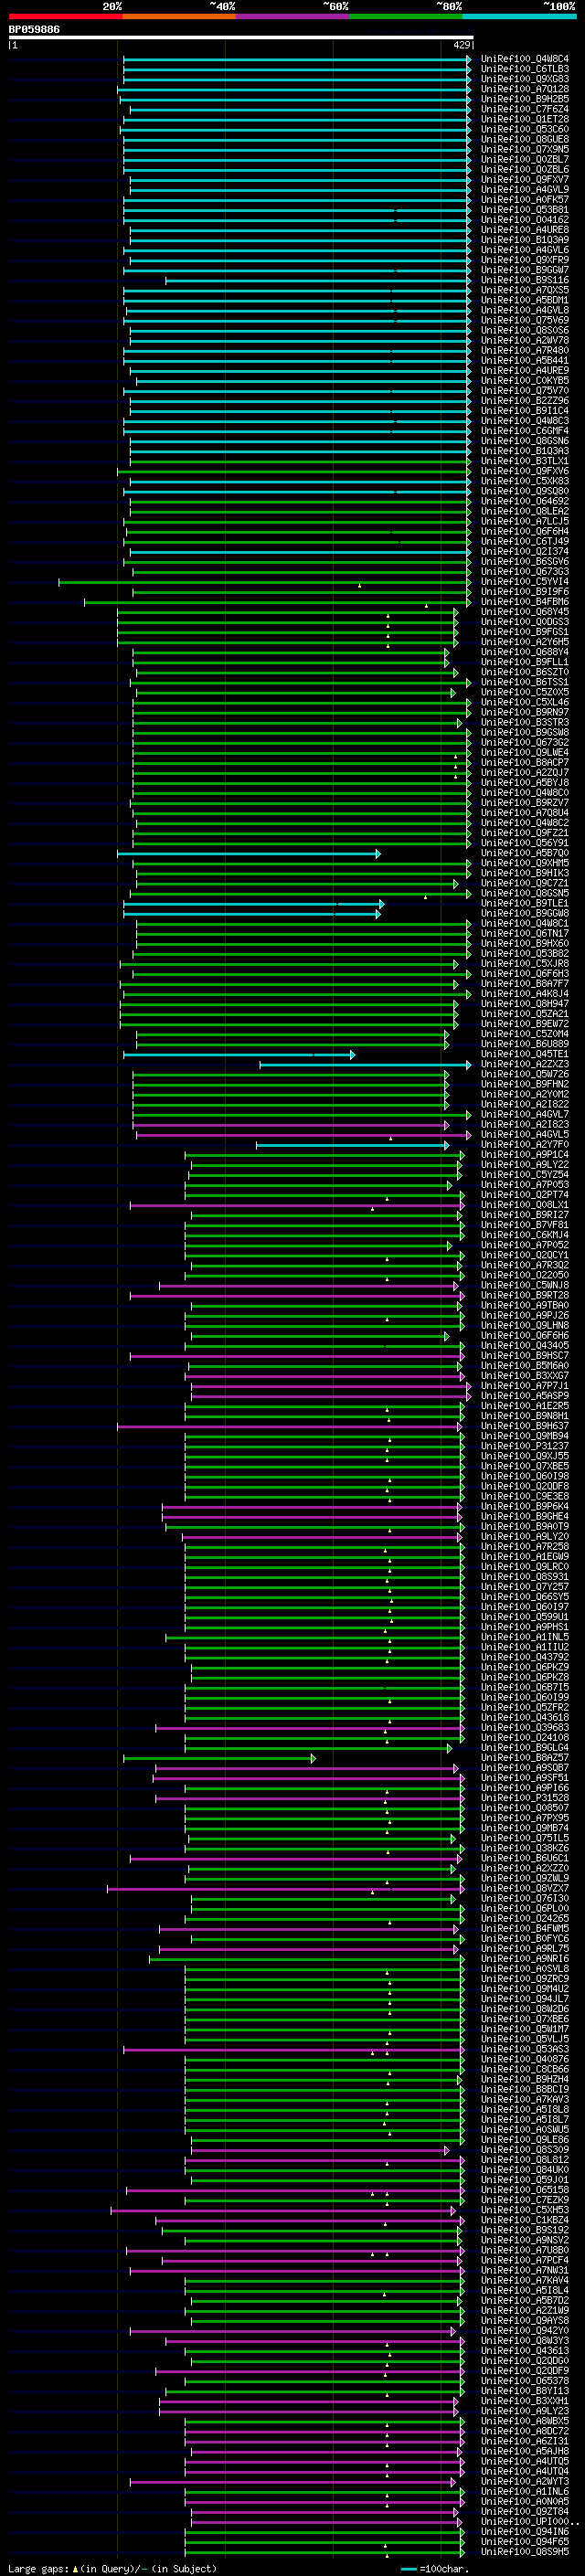The height and width of the screenshot is (2576, 585).
Task: Click the UniRef100_A2WV78 label
Action: tap(525, 340)
